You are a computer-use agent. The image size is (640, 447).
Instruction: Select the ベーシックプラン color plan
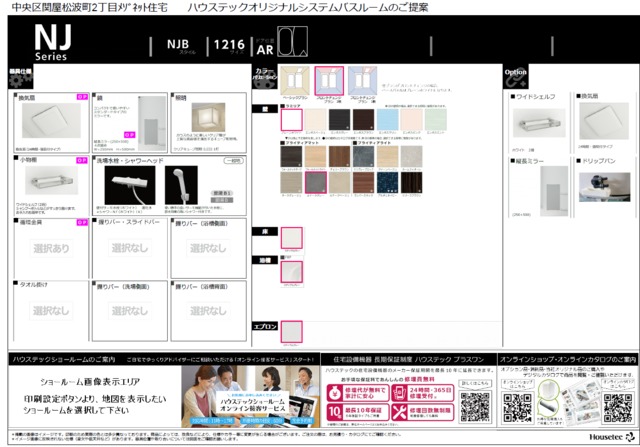(293, 81)
